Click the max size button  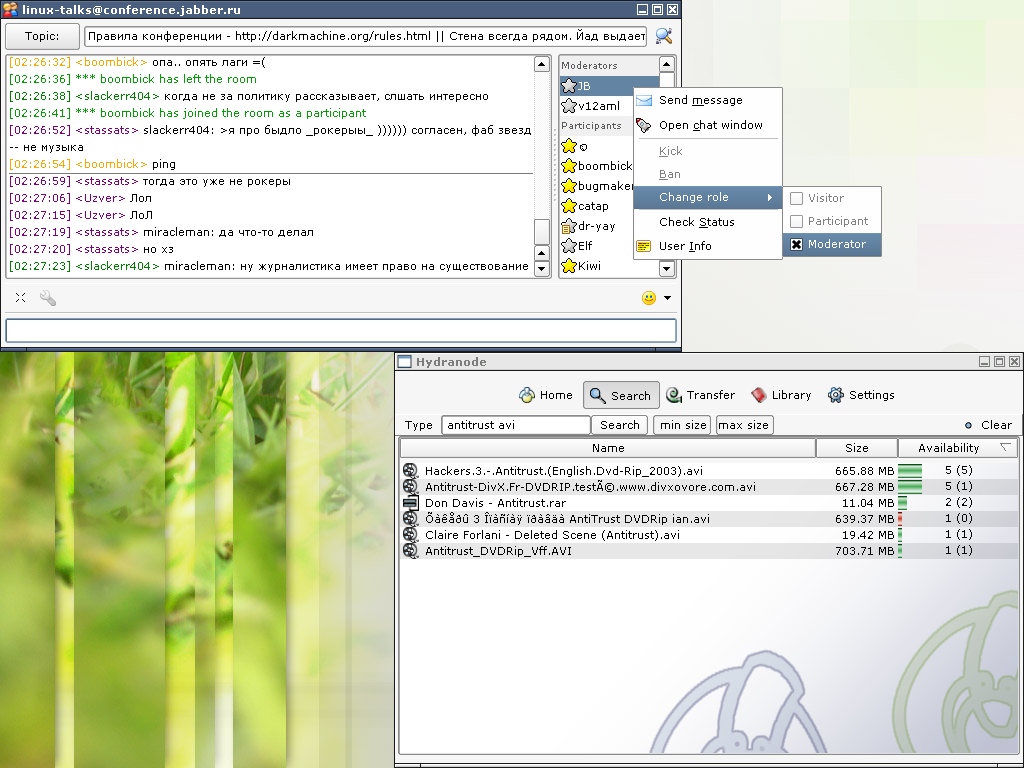pos(744,425)
